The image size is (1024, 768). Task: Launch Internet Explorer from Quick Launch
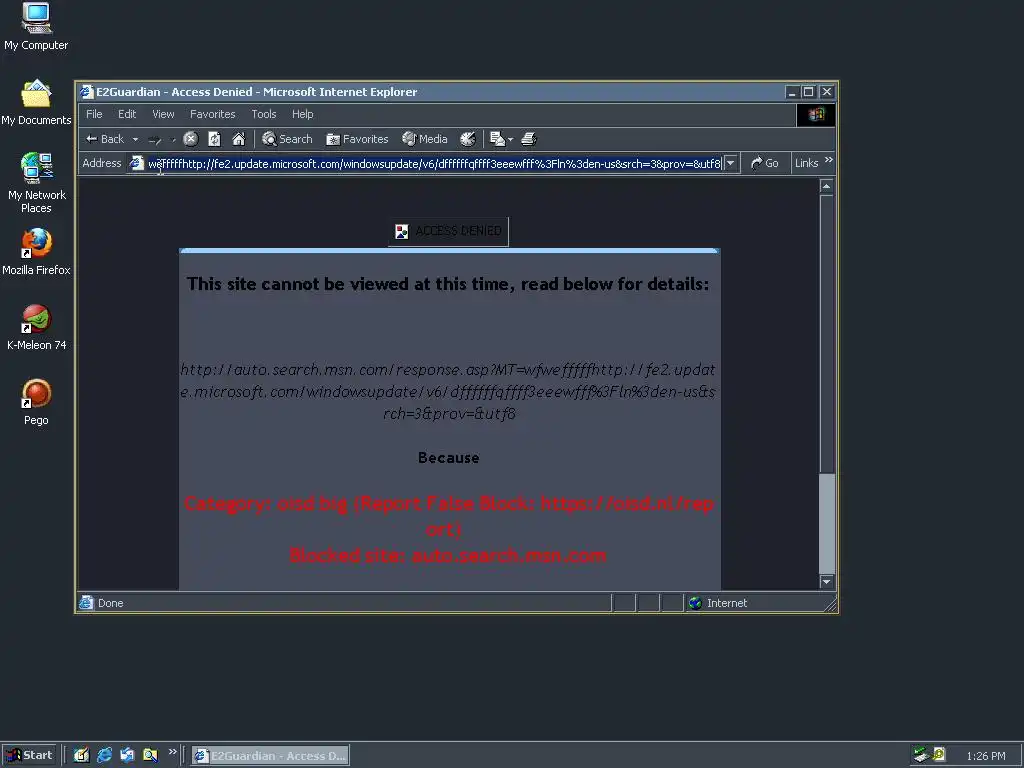pyautogui.click(x=104, y=755)
